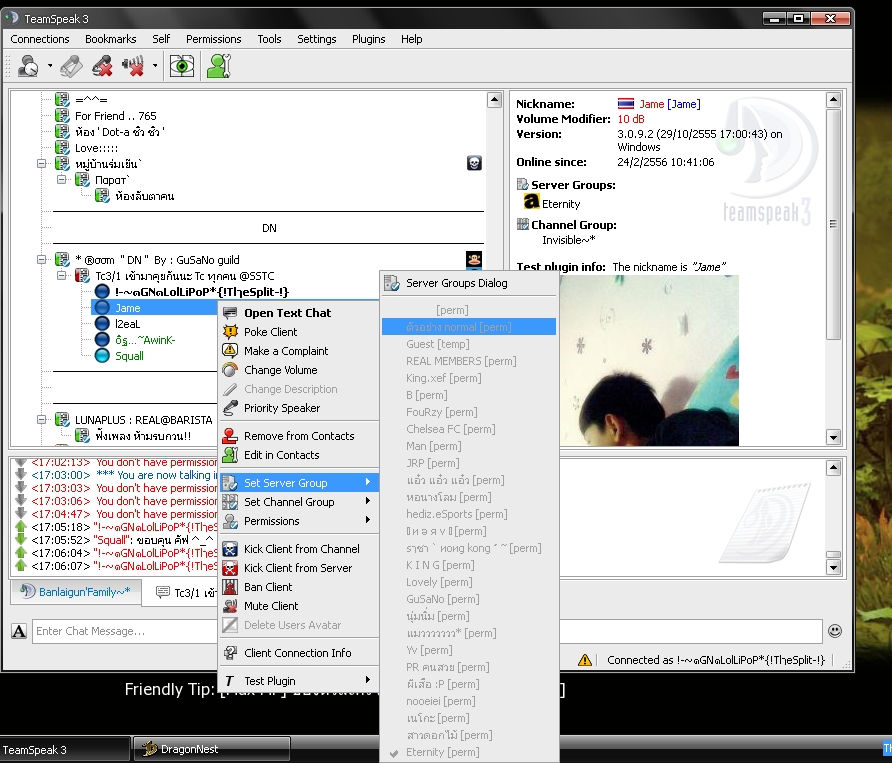Open Server Groups Dialog entry

click(x=469, y=283)
